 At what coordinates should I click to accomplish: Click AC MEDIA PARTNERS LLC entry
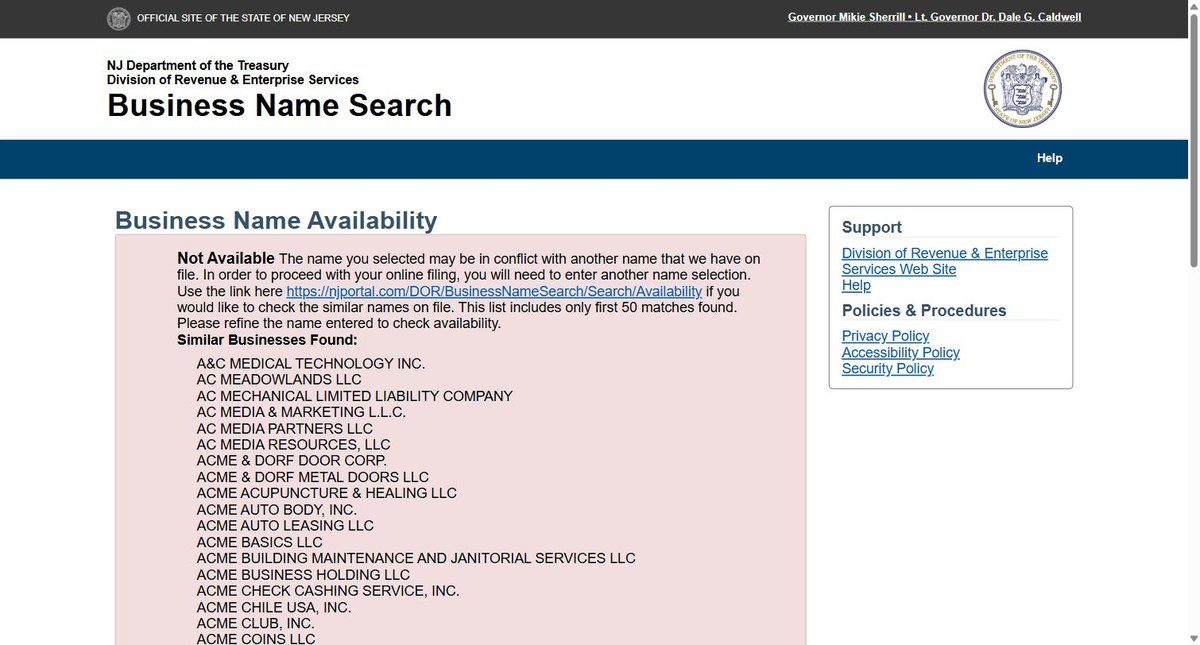pyautogui.click(x=285, y=428)
